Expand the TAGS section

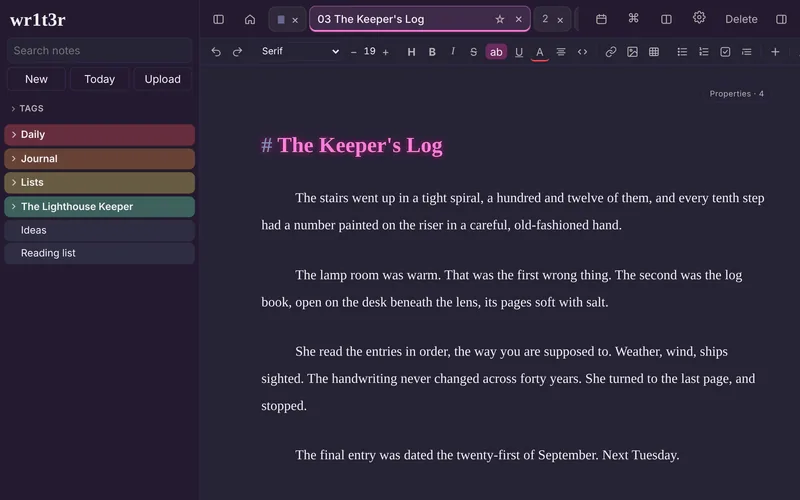28,108
